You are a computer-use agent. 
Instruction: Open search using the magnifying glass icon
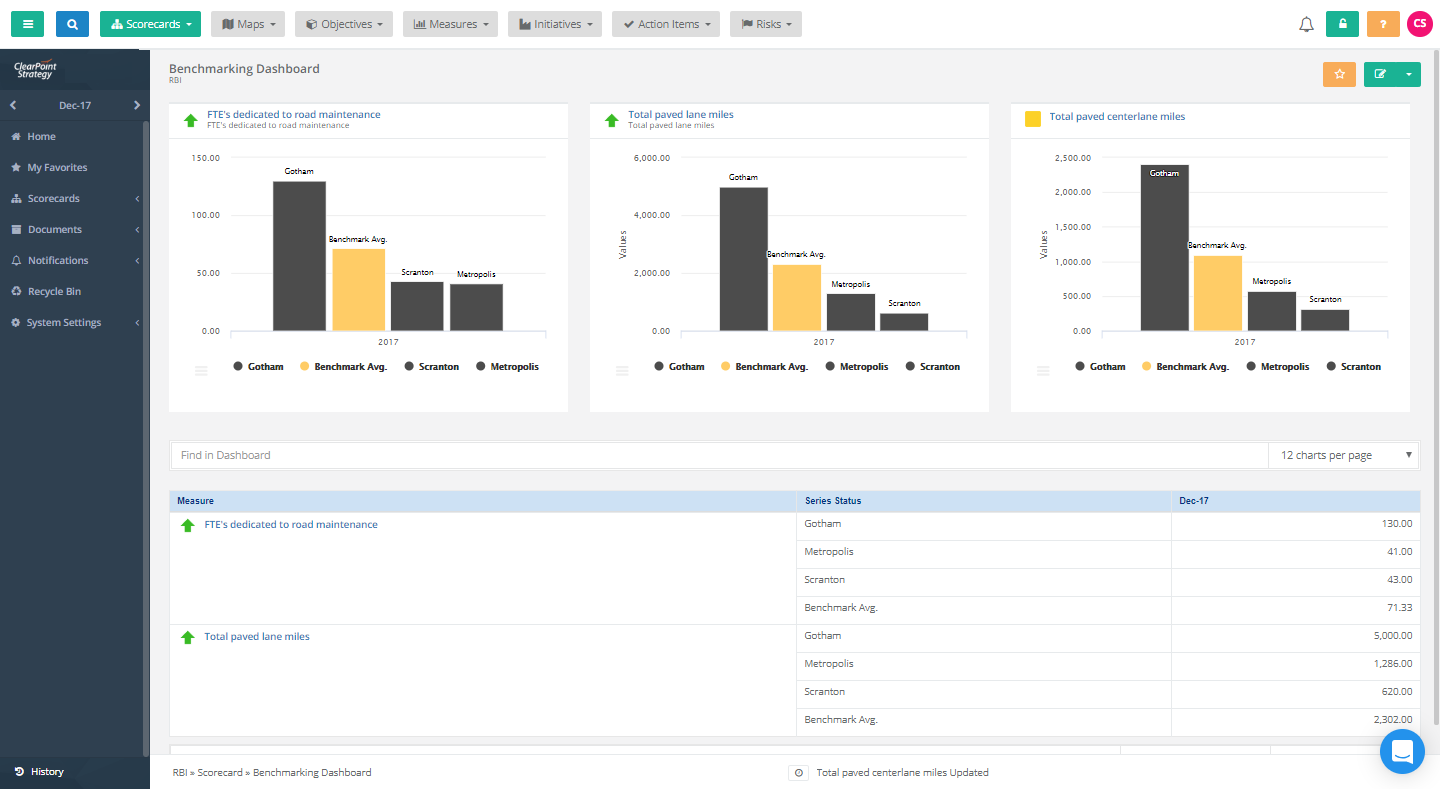pos(71,23)
